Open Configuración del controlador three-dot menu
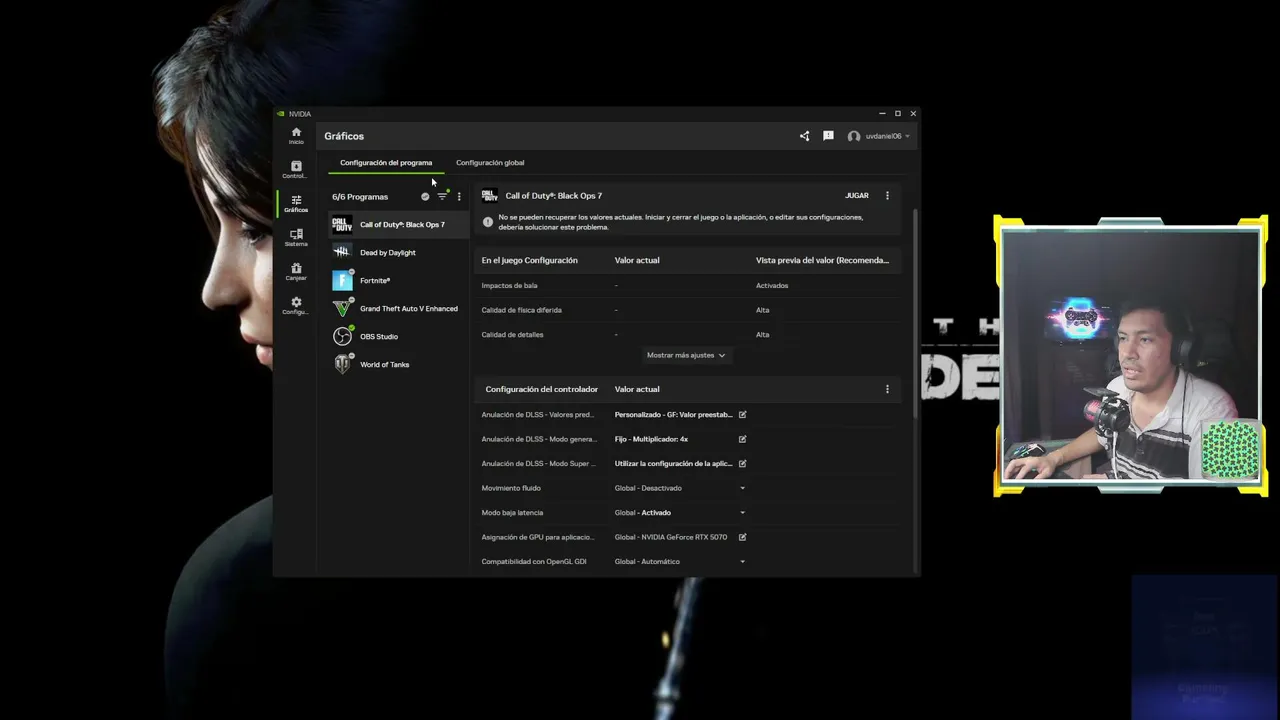The image size is (1280, 720). (887, 389)
